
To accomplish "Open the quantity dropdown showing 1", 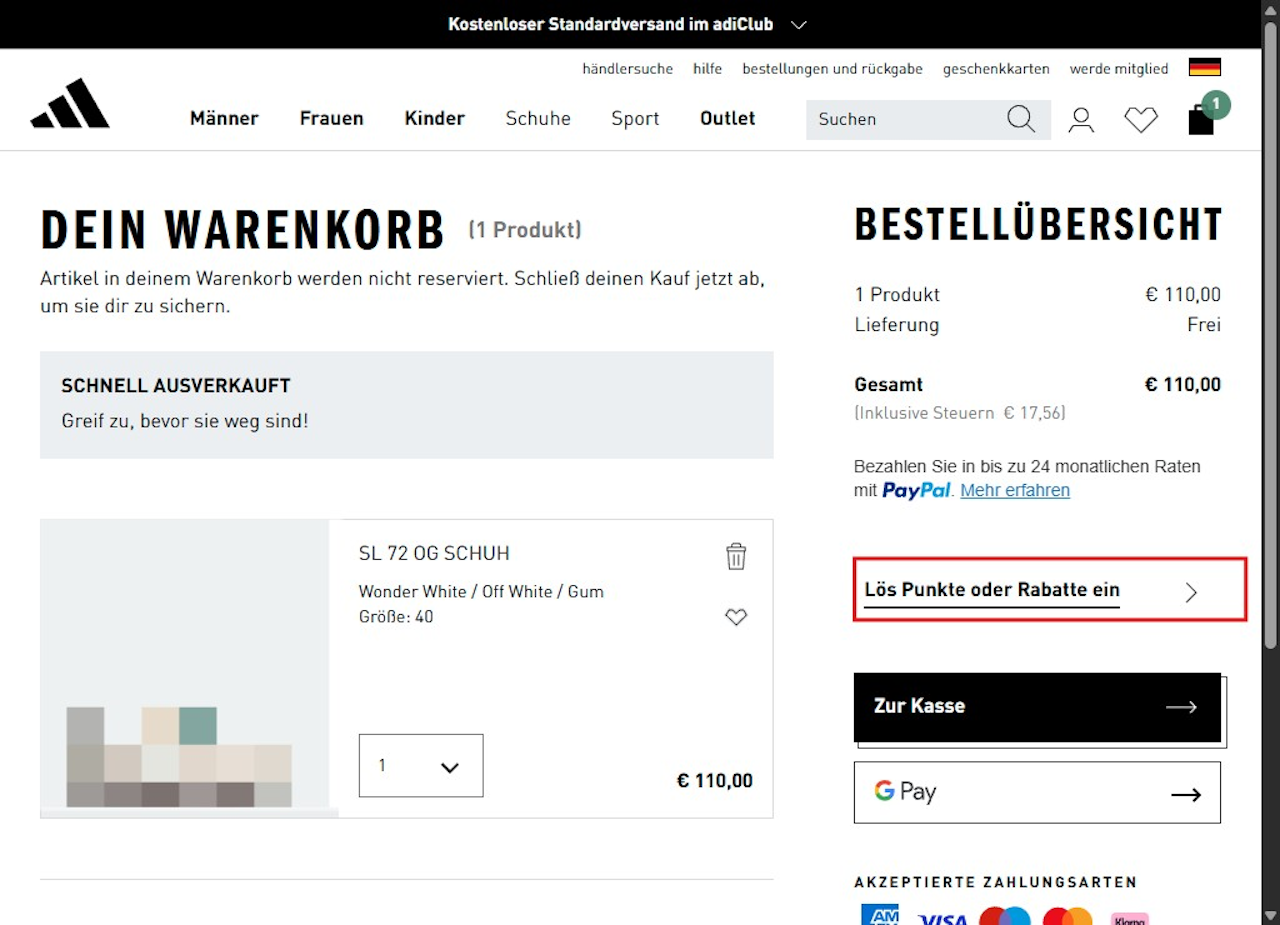I will coord(421,766).
